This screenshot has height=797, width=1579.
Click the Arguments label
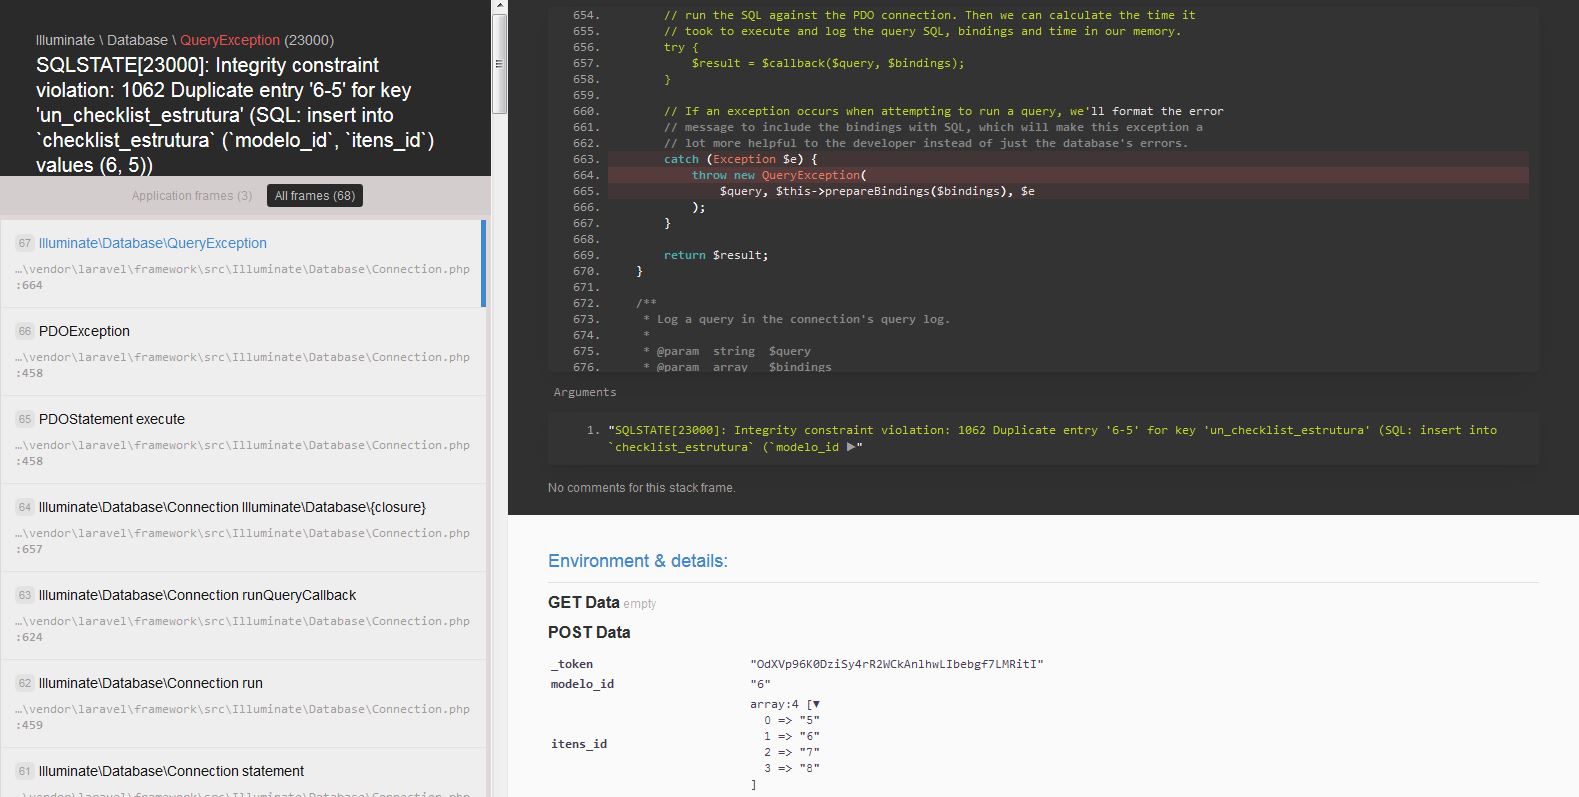(x=585, y=392)
